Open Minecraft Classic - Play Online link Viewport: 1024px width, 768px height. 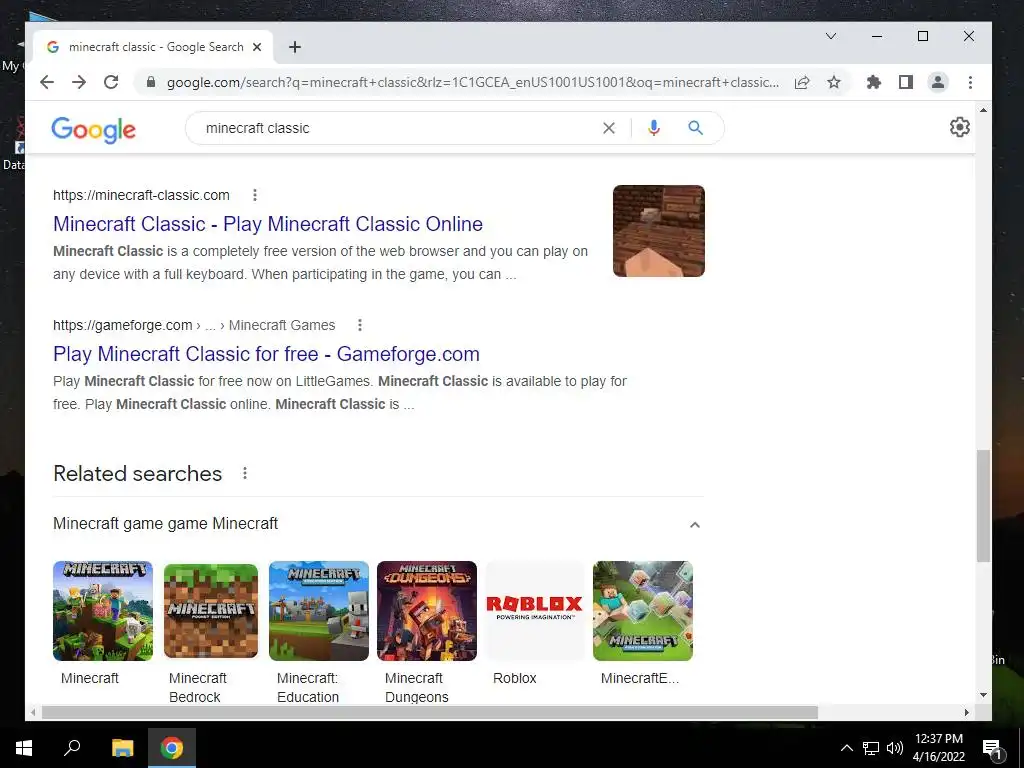[268, 223]
